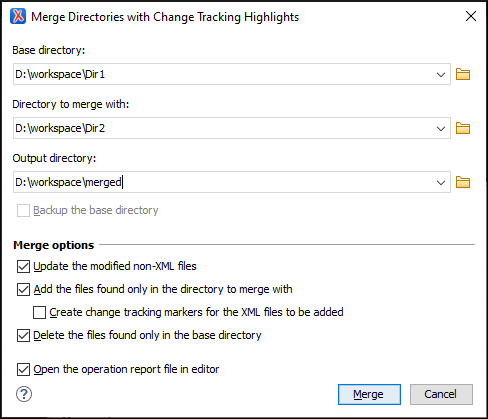
Task: Click the Output directory text field
Action: (x=223, y=182)
